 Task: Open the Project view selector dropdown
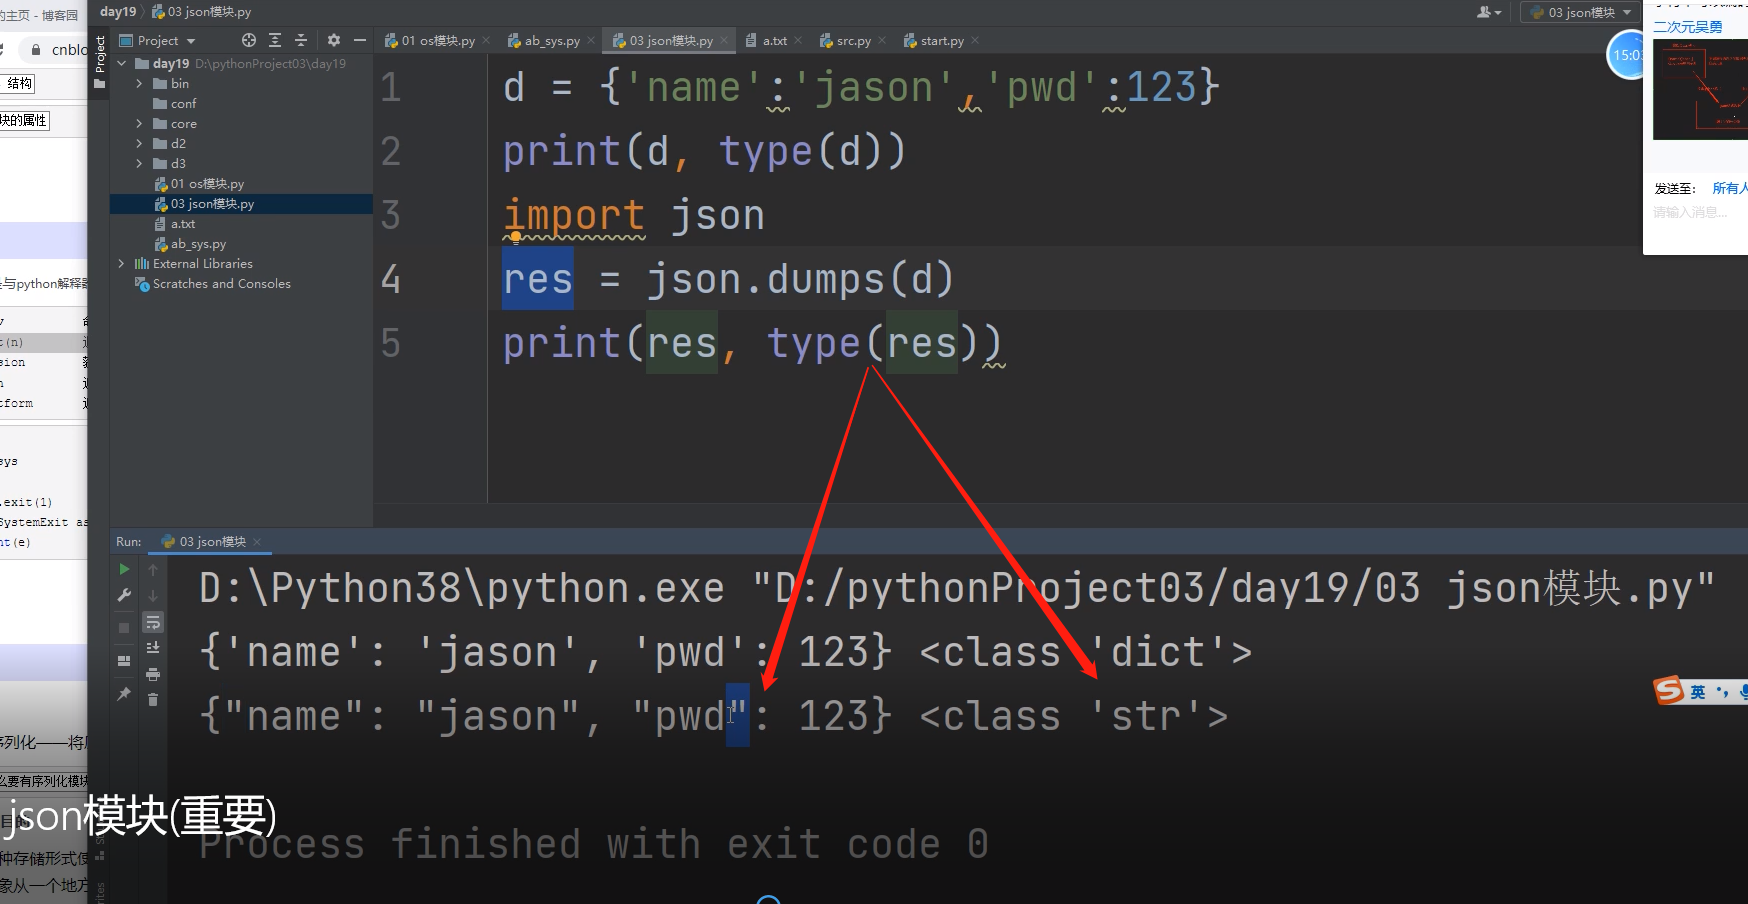click(x=157, y=40)
